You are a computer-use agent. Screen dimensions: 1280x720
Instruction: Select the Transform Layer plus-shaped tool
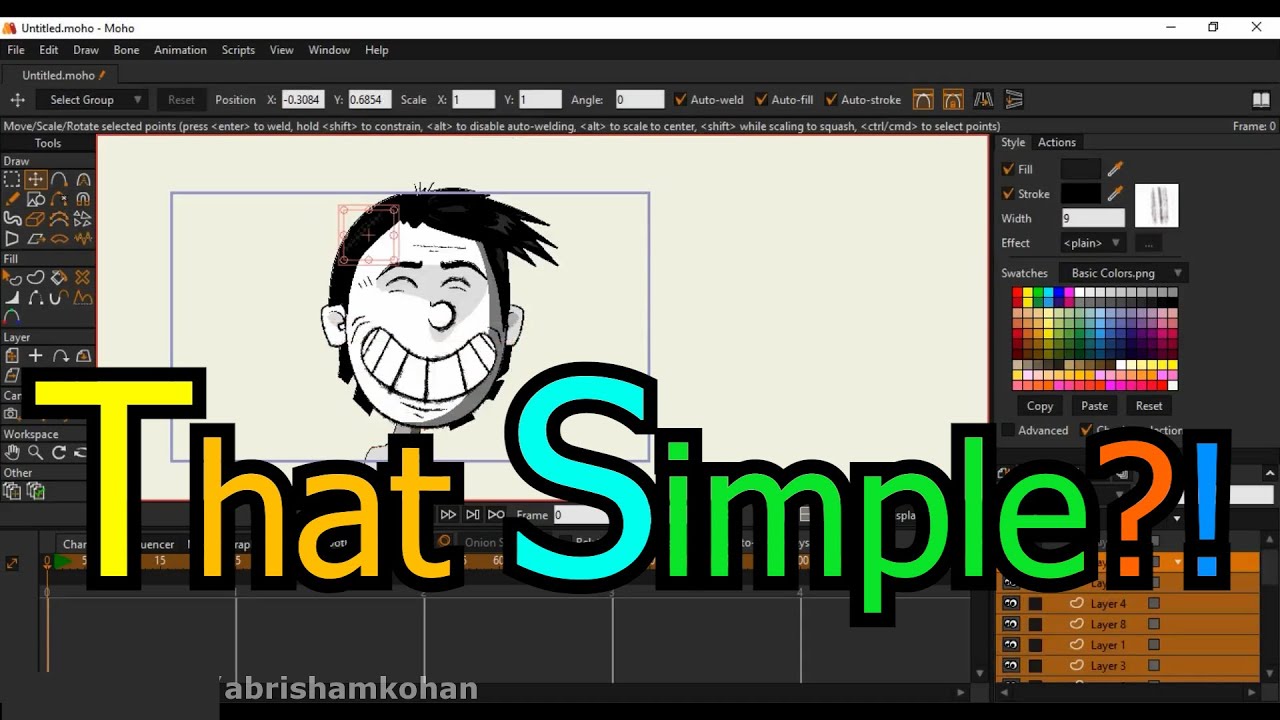(35, 356)
